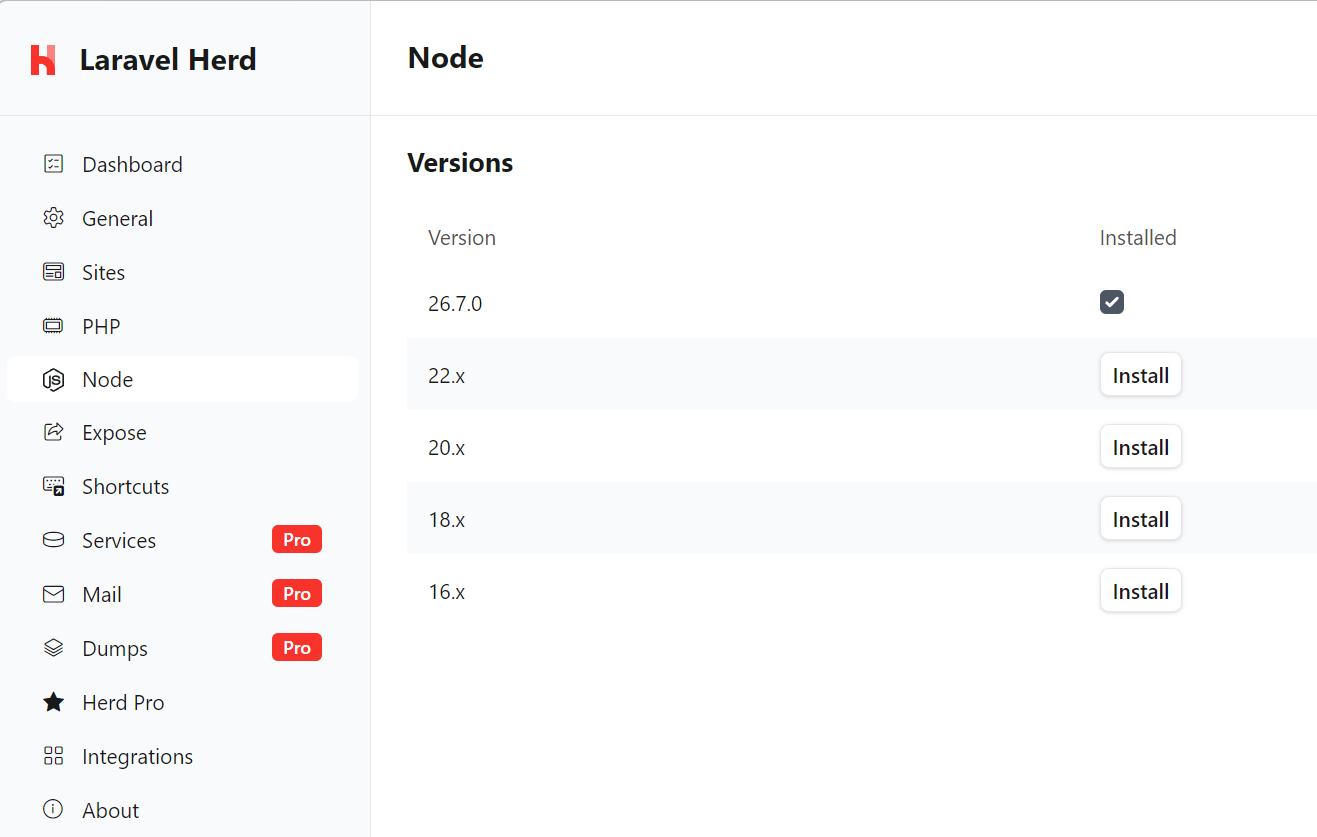Screen dimensions: 1317x837
Task: Open the Herd Pro page
Action: pyautogui.click(x=182, y=702)
